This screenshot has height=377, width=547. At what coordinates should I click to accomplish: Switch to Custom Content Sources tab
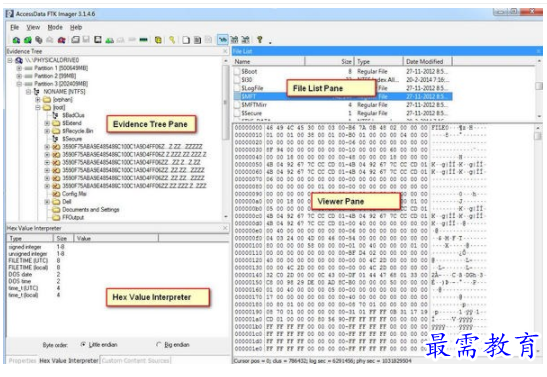pos(136,360)
